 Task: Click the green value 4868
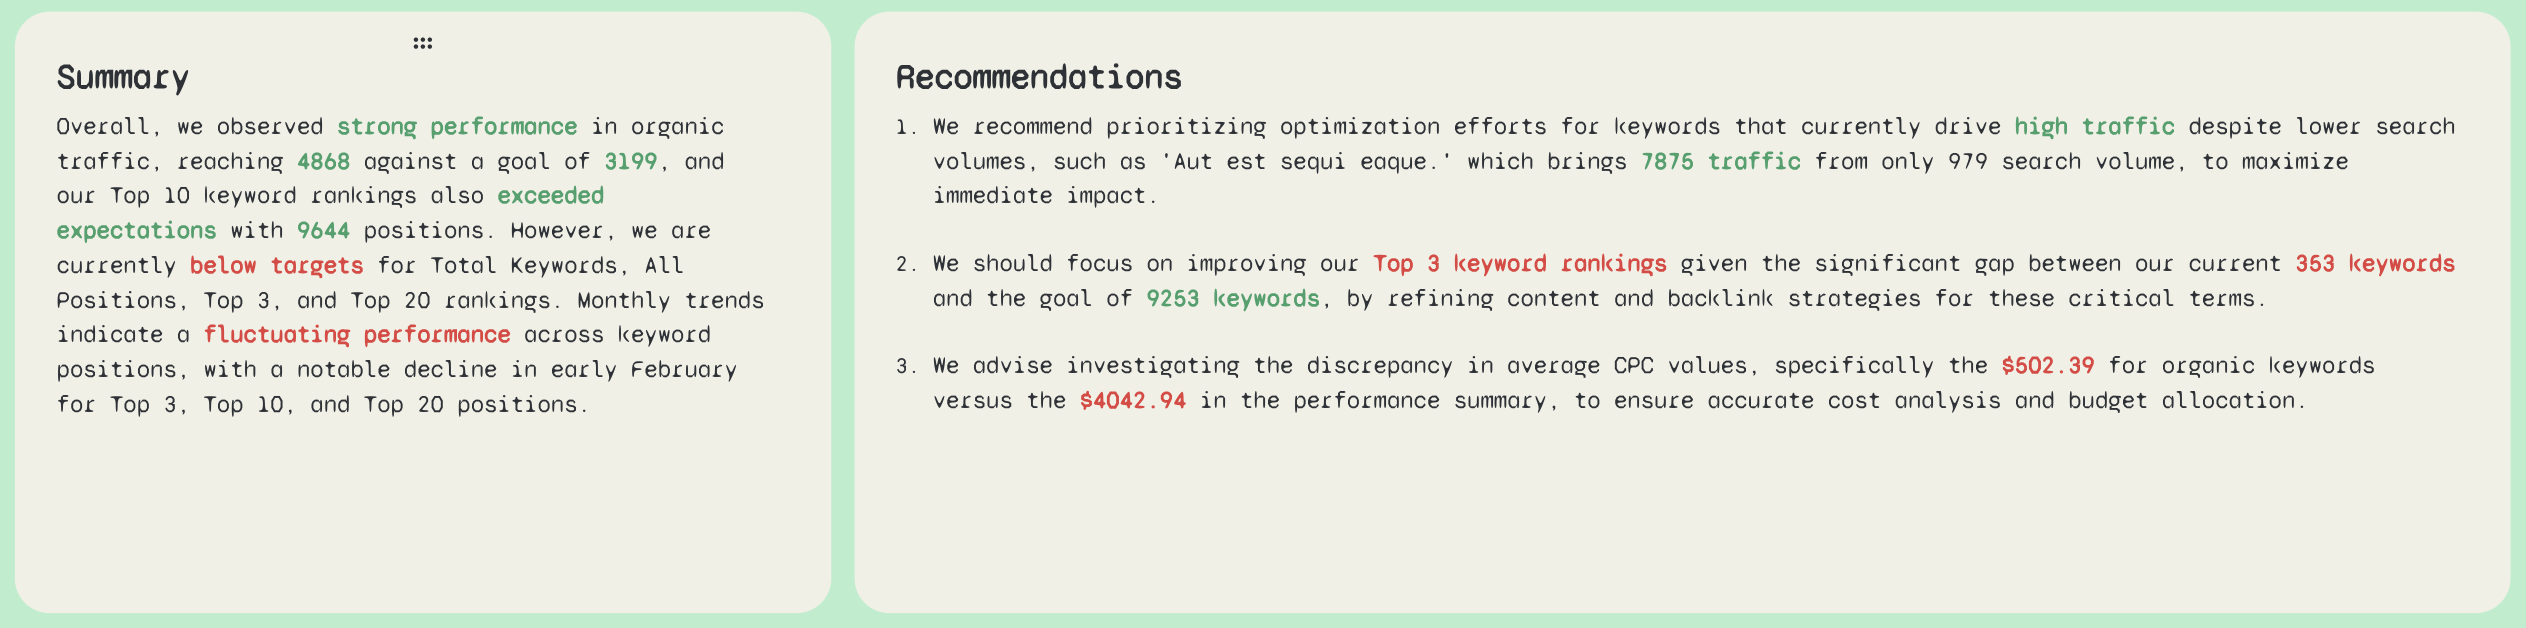tap(323, 162)
